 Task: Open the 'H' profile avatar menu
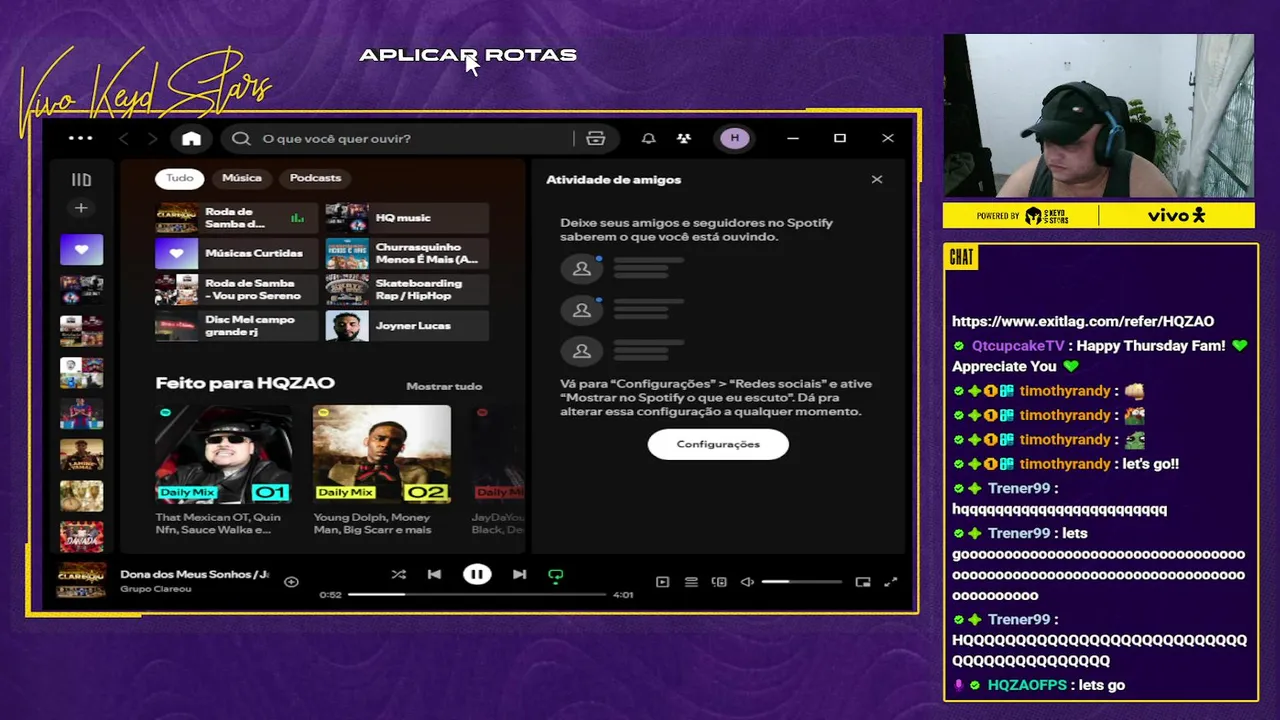[x=735, y=138]
